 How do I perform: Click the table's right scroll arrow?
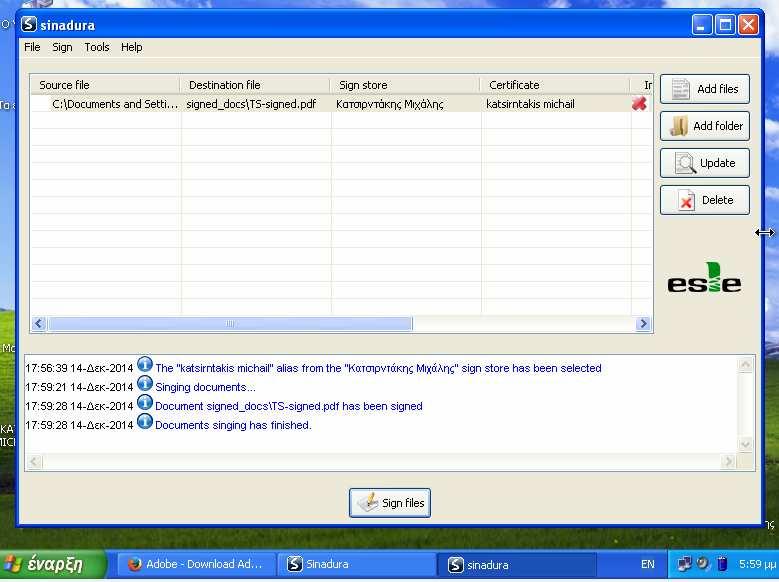pyautogui.click(x=643, y=324)
